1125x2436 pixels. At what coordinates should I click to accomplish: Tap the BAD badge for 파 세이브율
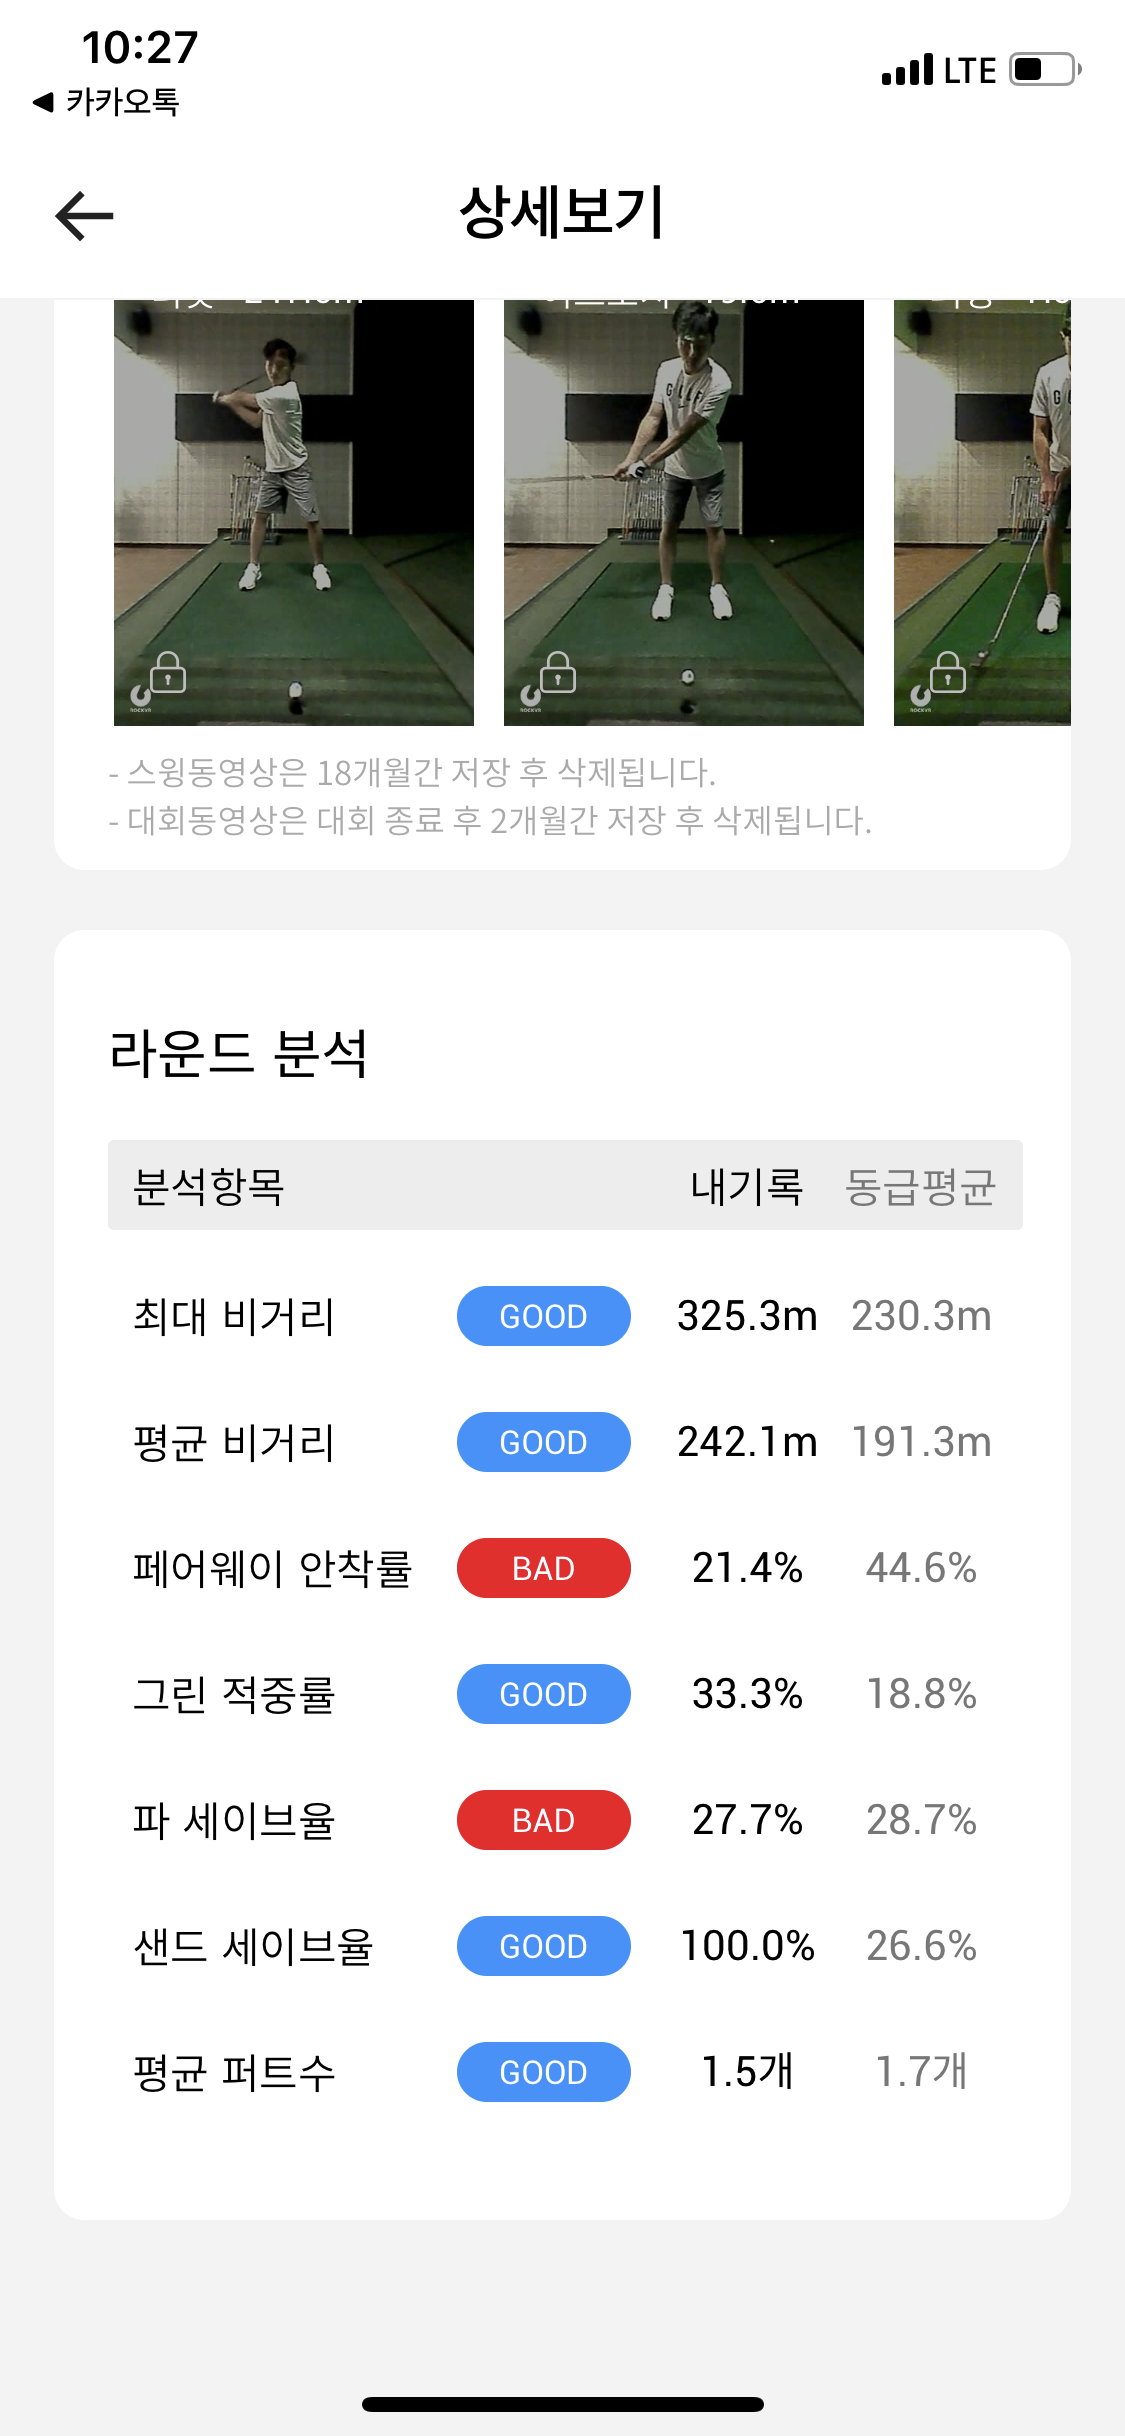543,1820
